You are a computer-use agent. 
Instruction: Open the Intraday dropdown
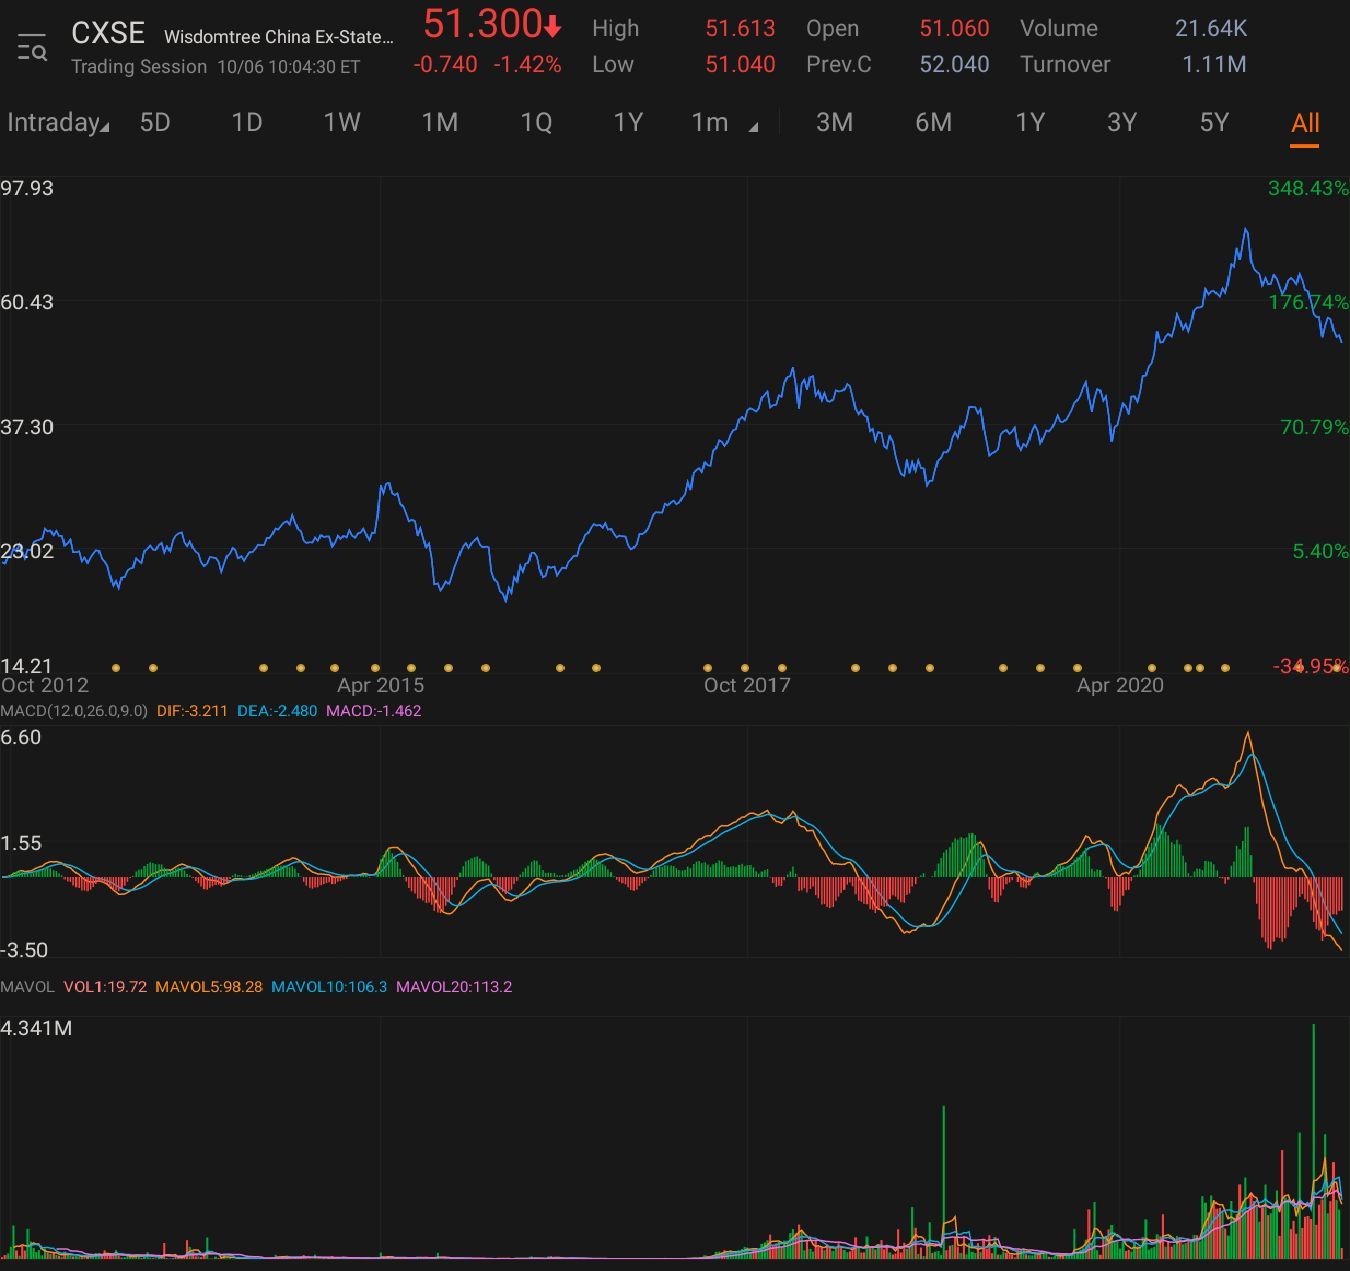point(58,123)
